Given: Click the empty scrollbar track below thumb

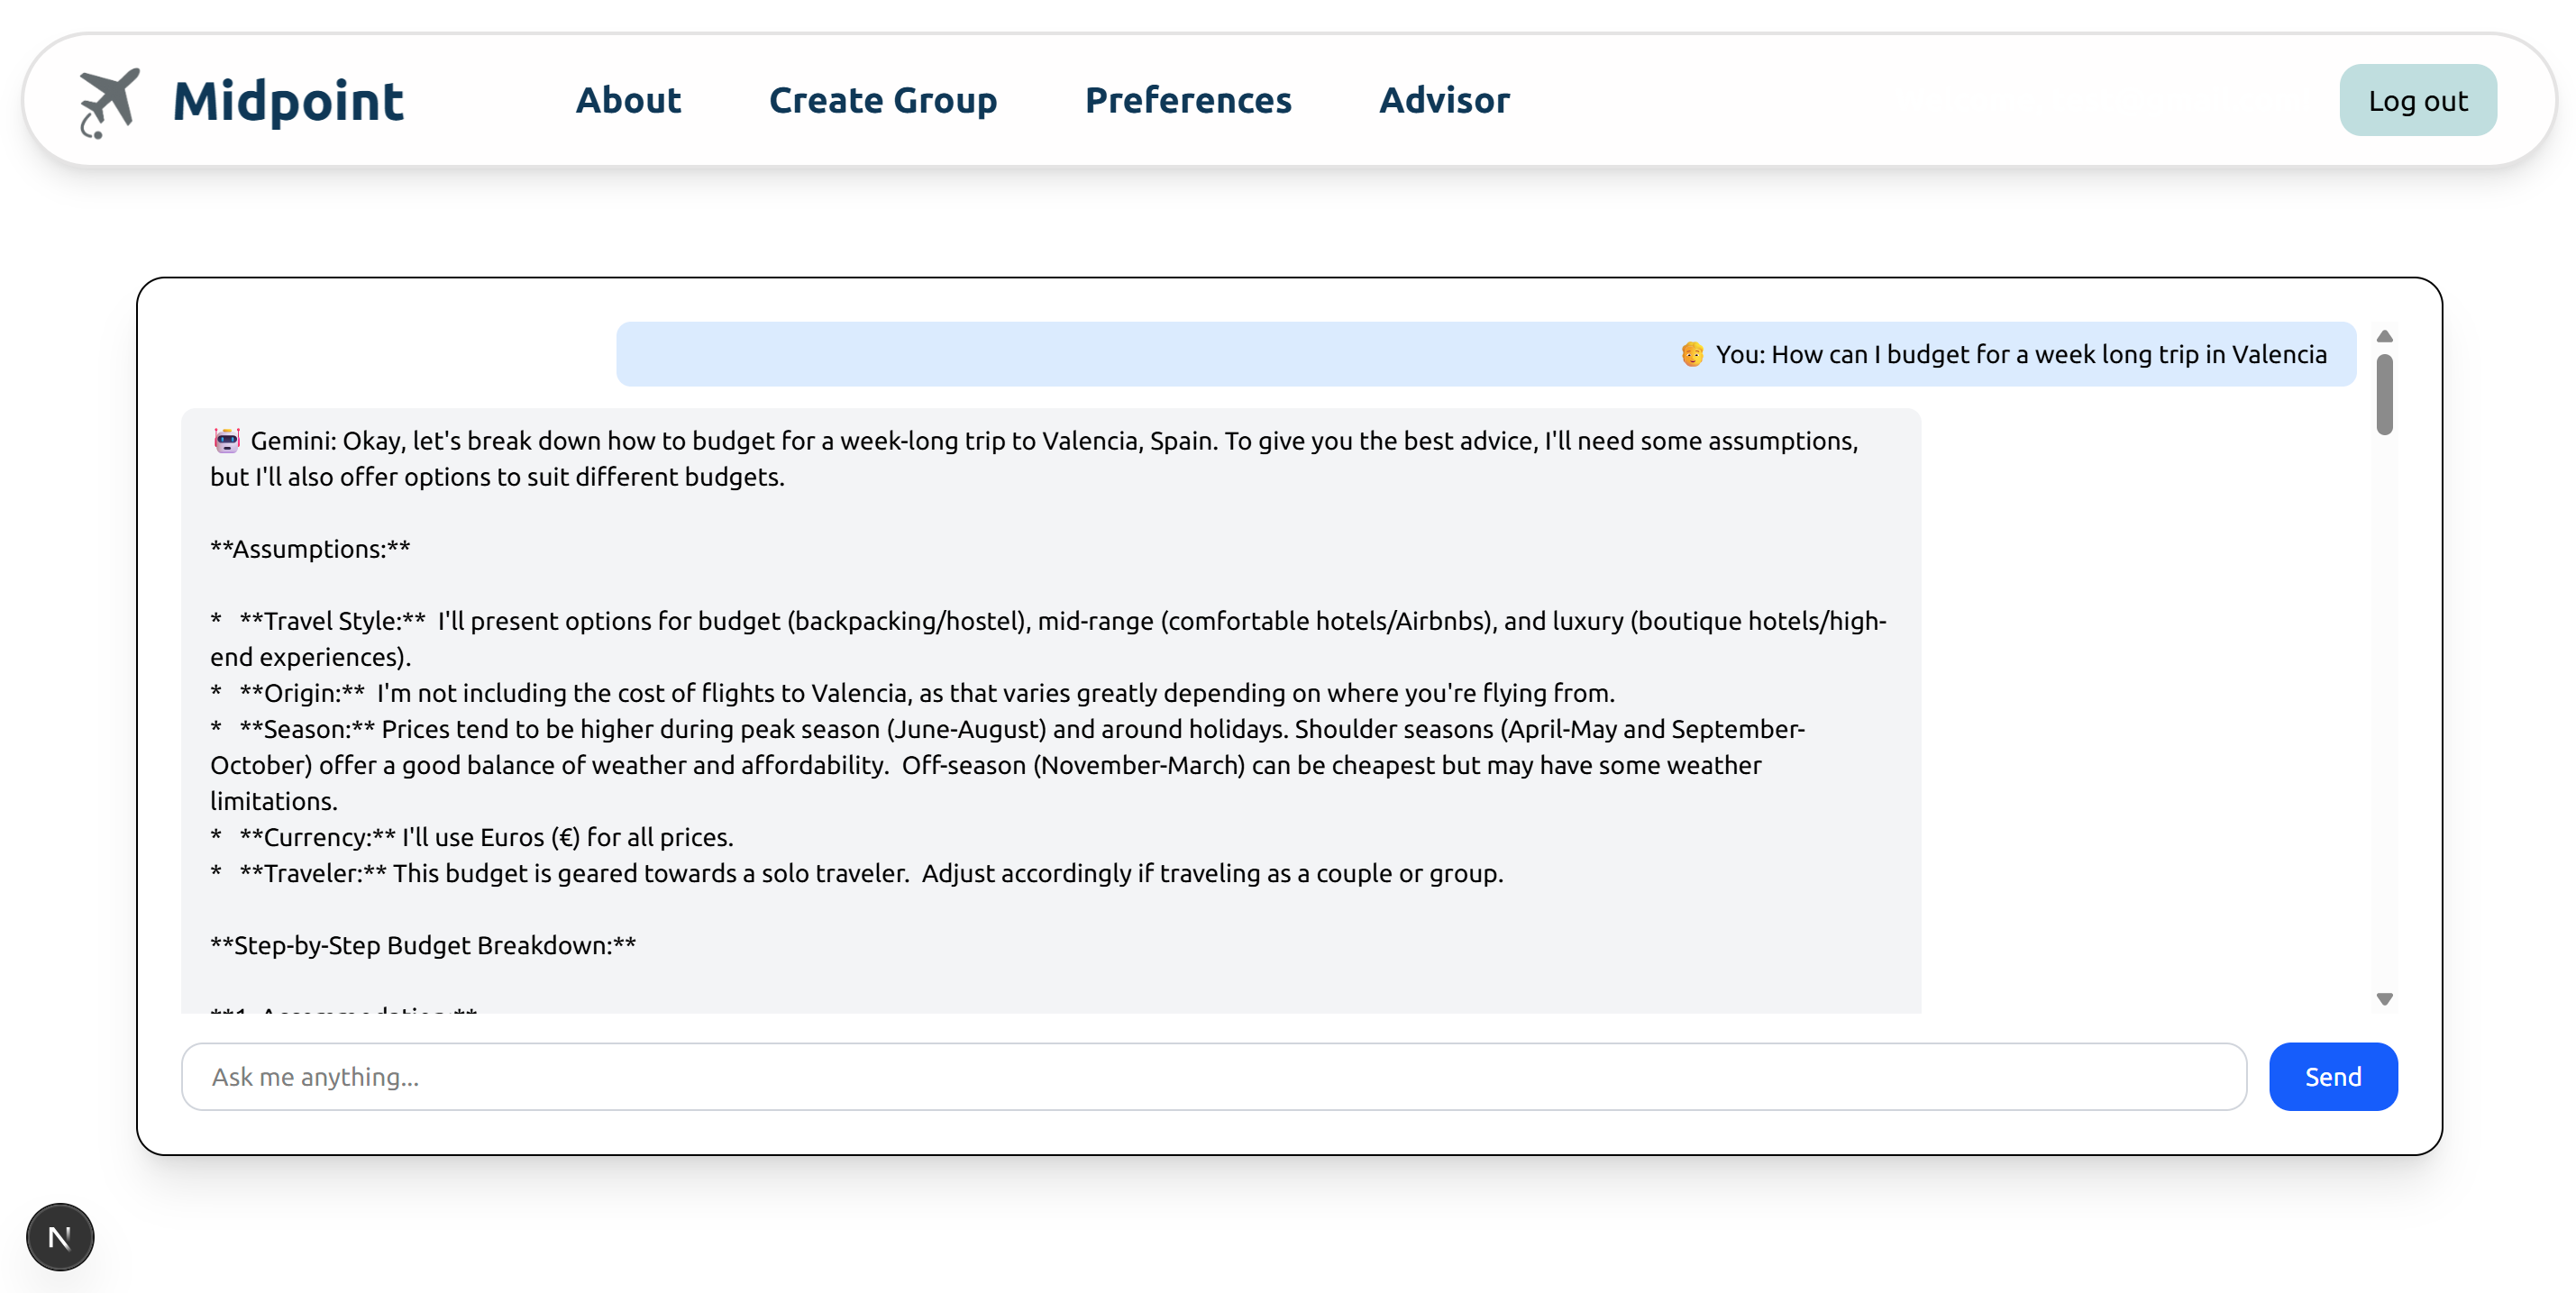Looking at the screenshot, I should click(x=2384, y=700).
